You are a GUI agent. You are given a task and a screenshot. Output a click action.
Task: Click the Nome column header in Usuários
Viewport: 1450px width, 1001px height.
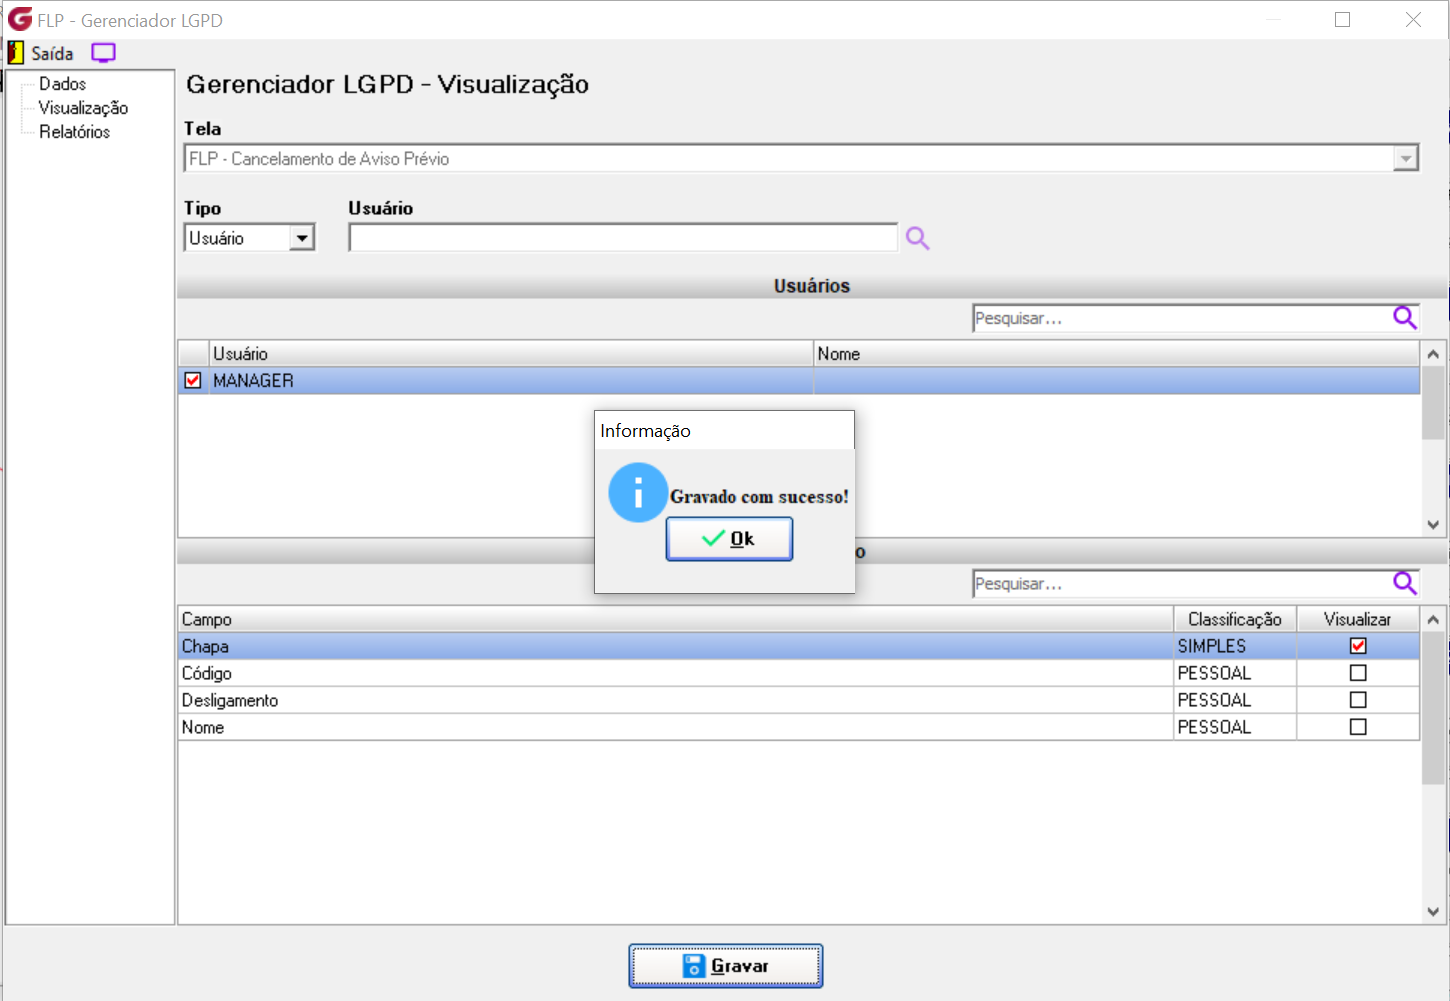(1116, 354)
